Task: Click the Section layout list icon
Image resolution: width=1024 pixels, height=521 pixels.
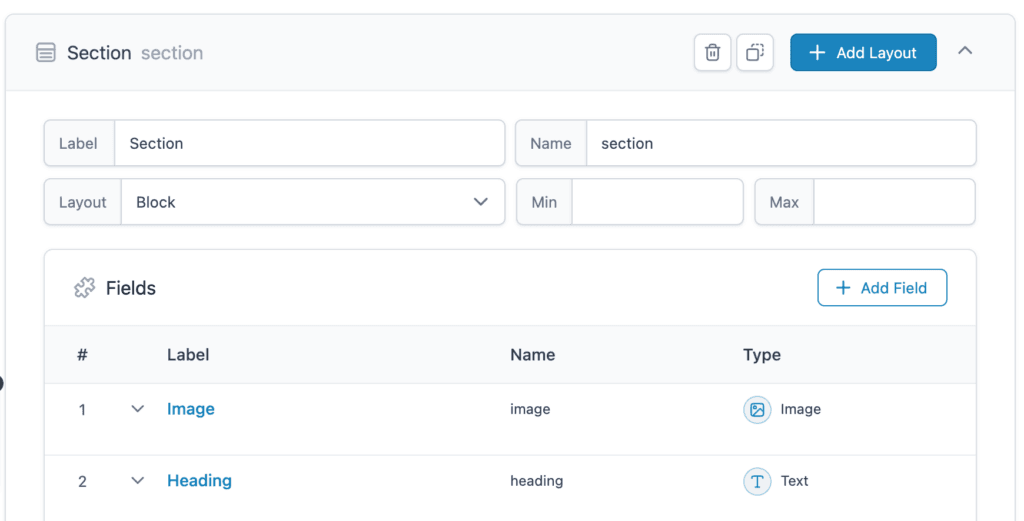Action: (x=46, y=52)
